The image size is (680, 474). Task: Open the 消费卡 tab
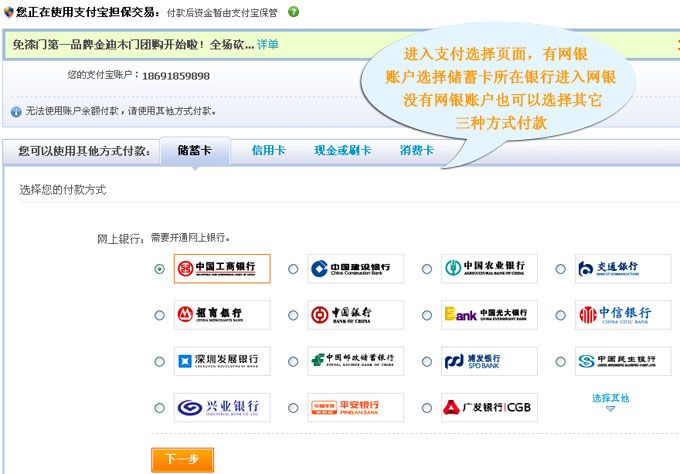click(417, 150)
